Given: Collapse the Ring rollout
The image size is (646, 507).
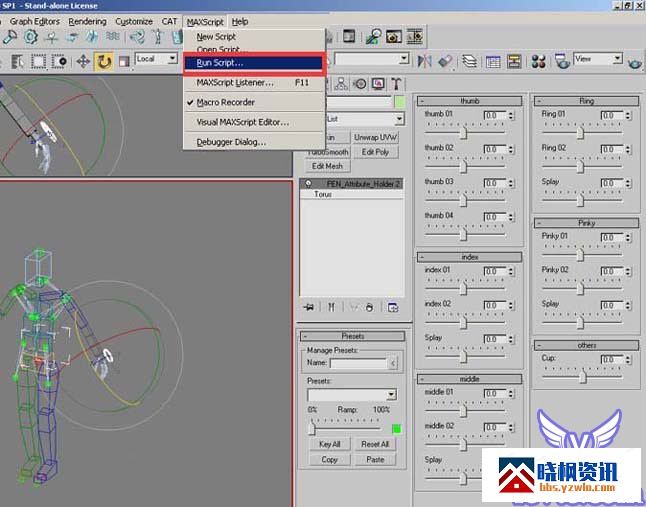Looking at the screenshot, I should (586, 101).
